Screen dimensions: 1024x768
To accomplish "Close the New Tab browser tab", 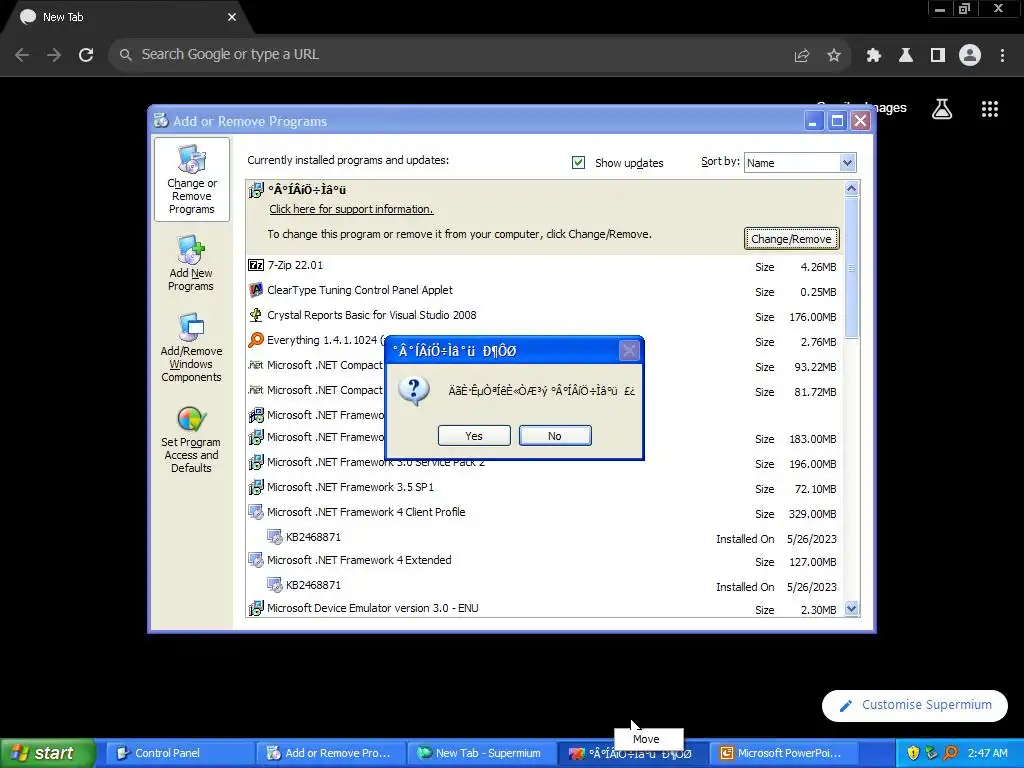I will click(x=232, y=18).
